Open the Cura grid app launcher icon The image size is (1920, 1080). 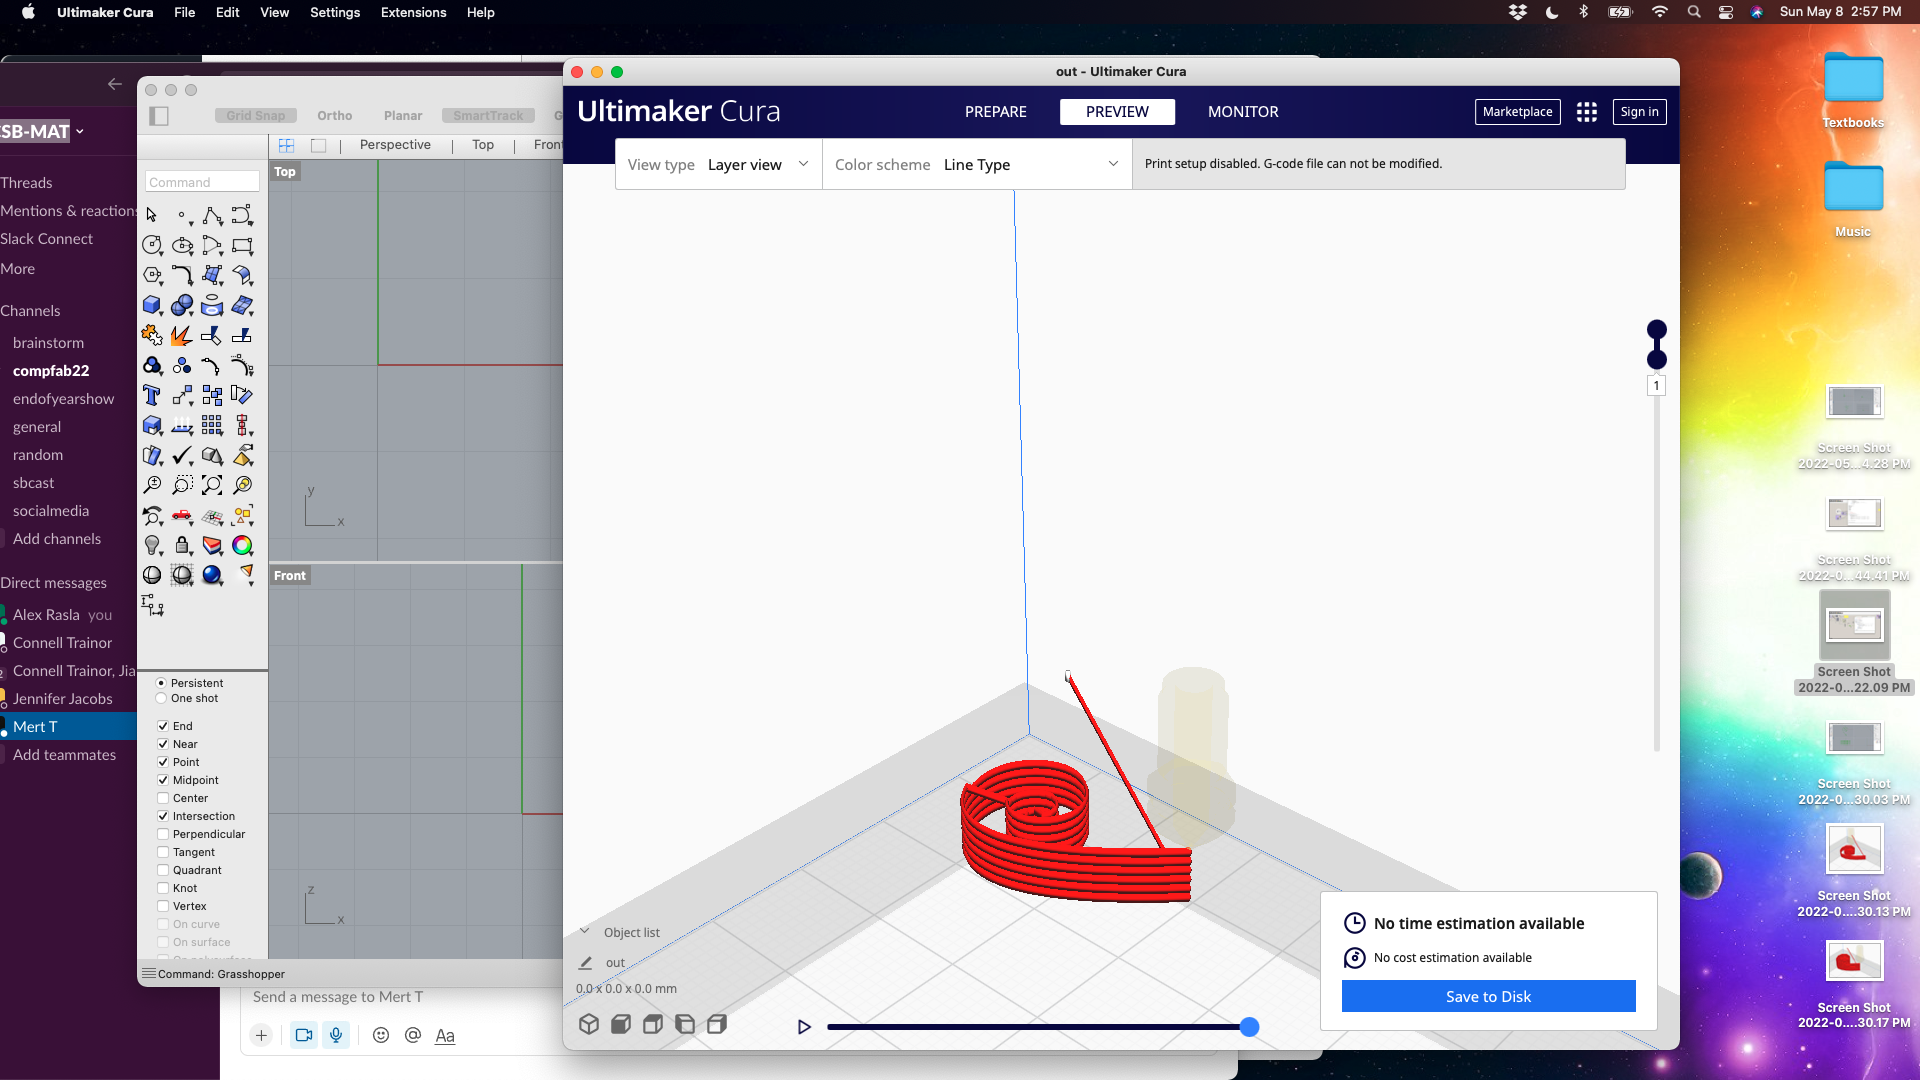[x=1587, y=112]
